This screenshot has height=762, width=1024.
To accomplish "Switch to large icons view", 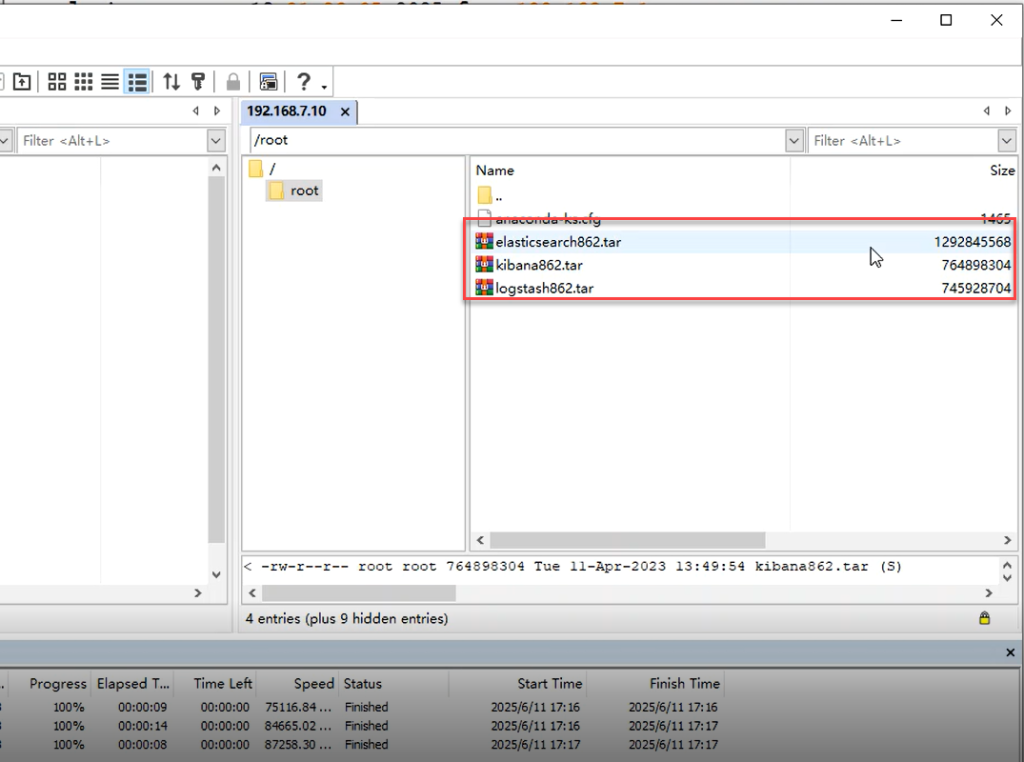I will (x=57, y=82).
